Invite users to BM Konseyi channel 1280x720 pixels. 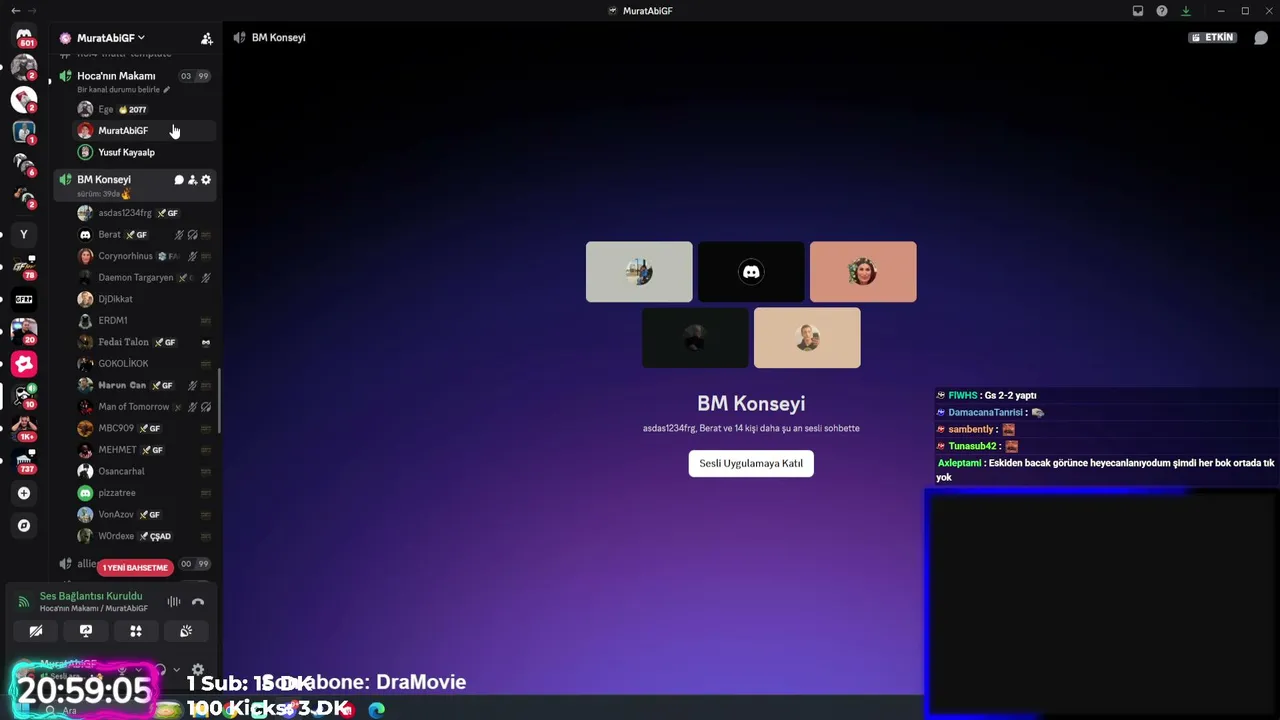click(193, 180)
